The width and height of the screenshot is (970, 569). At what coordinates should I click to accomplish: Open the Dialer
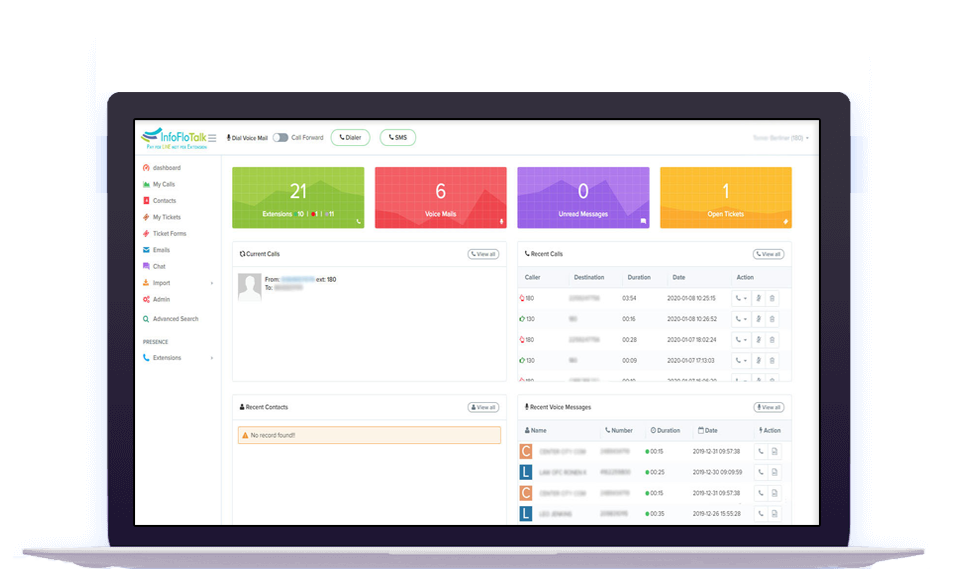point(350,137)
